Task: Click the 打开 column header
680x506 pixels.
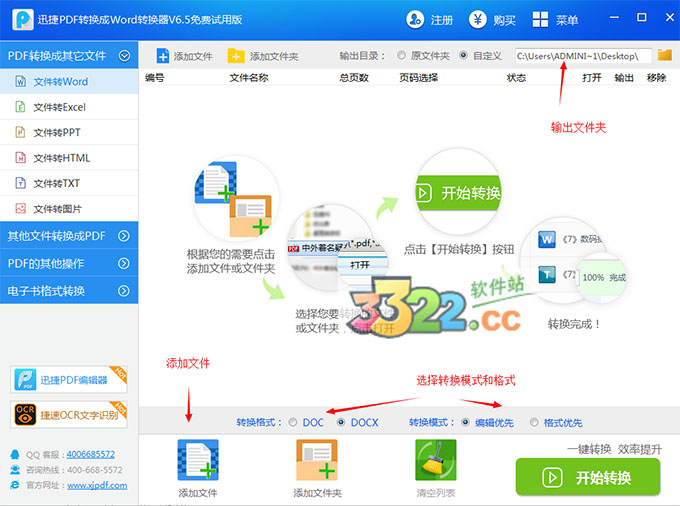Action: (x=592, y=78)
